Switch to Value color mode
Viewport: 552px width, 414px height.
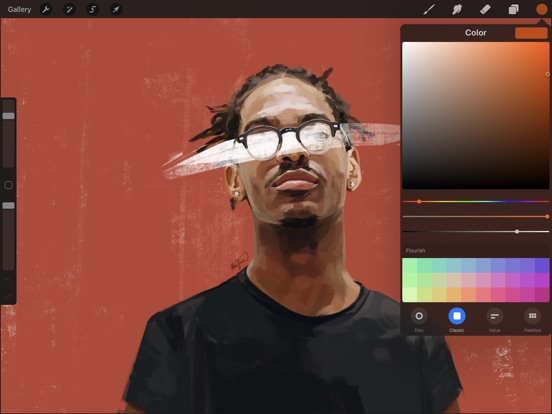(x=495, y=320)
